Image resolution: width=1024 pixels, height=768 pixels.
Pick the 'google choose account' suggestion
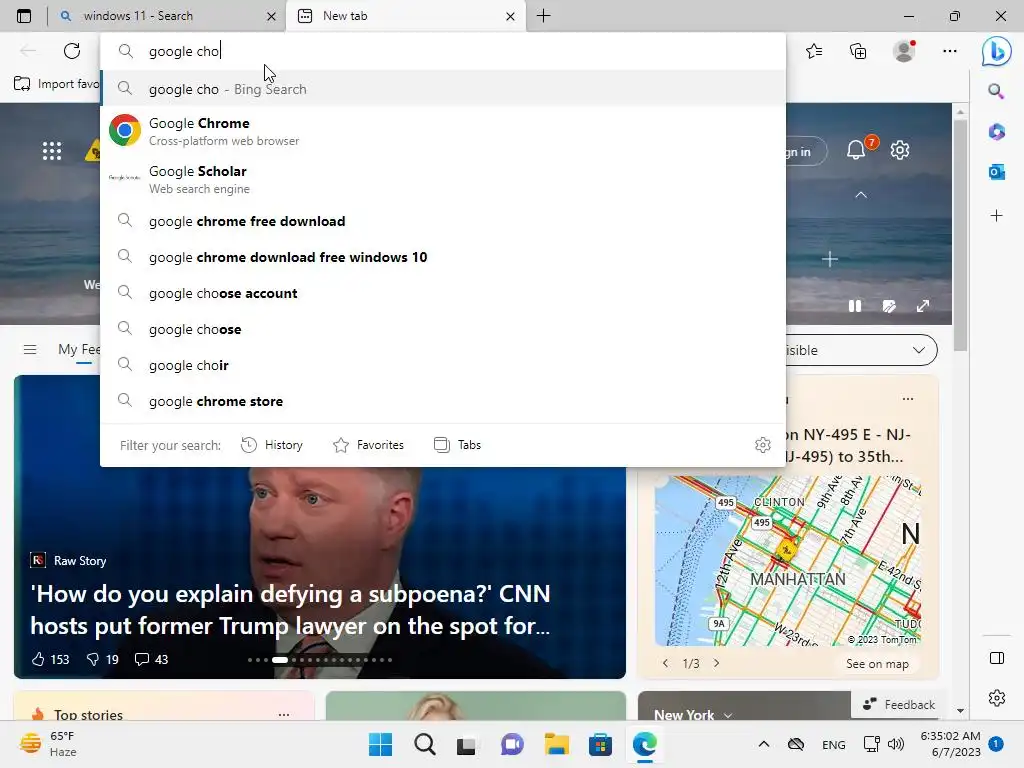click(x=443, y=293)
